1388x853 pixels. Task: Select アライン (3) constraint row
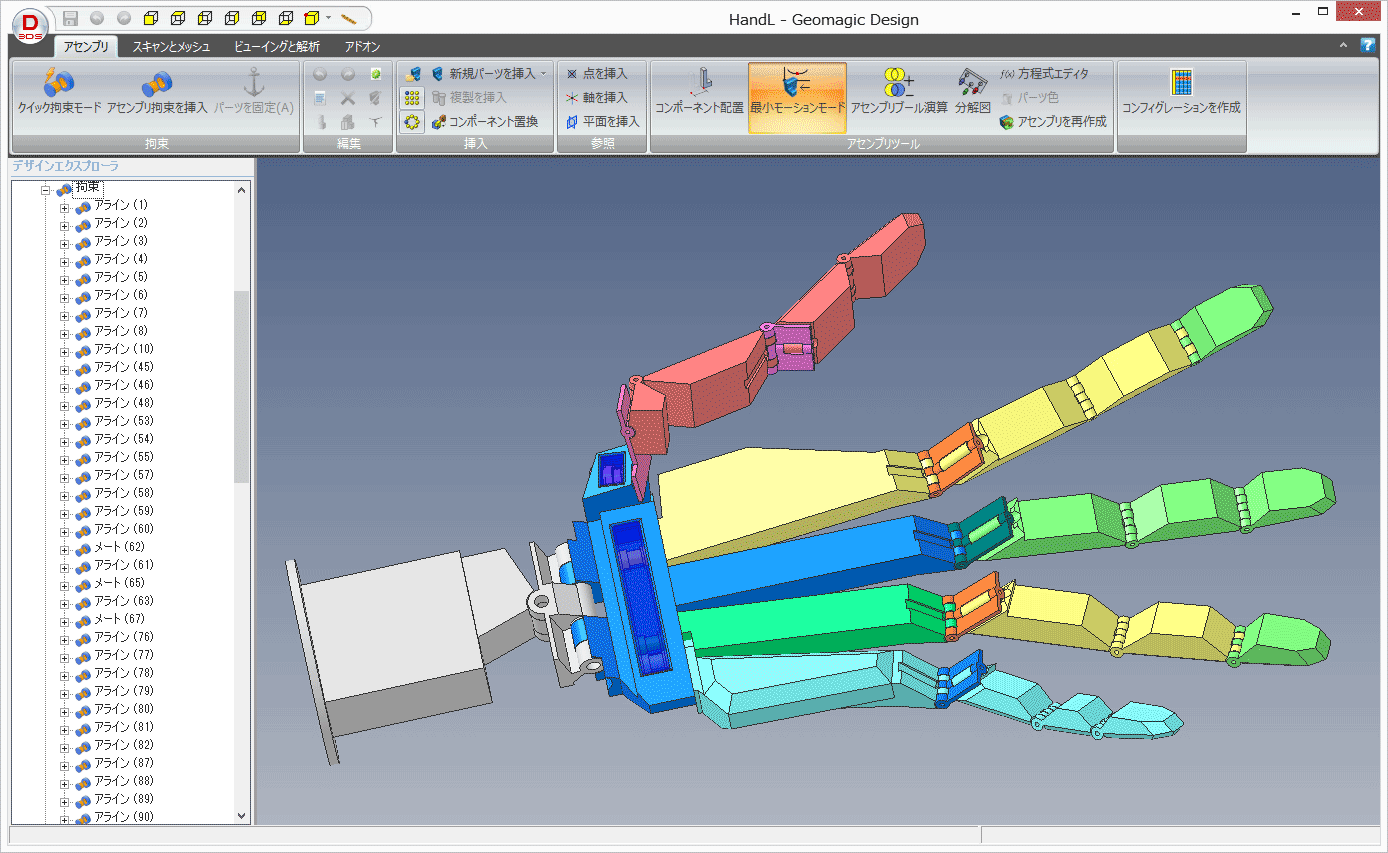tap(121, 241)
